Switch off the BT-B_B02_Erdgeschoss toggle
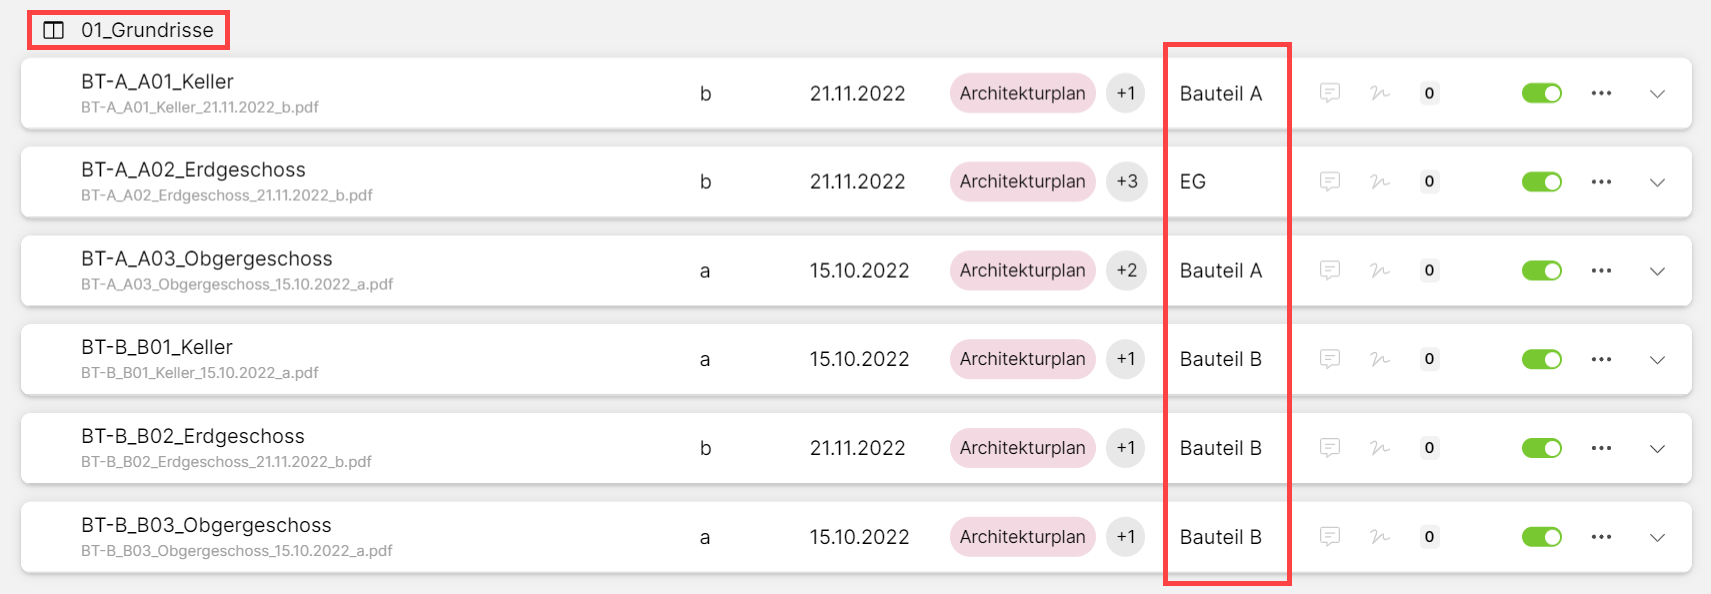This screenshot has width=1711, height=594. pyautogui.click(x=1541, y=448)
